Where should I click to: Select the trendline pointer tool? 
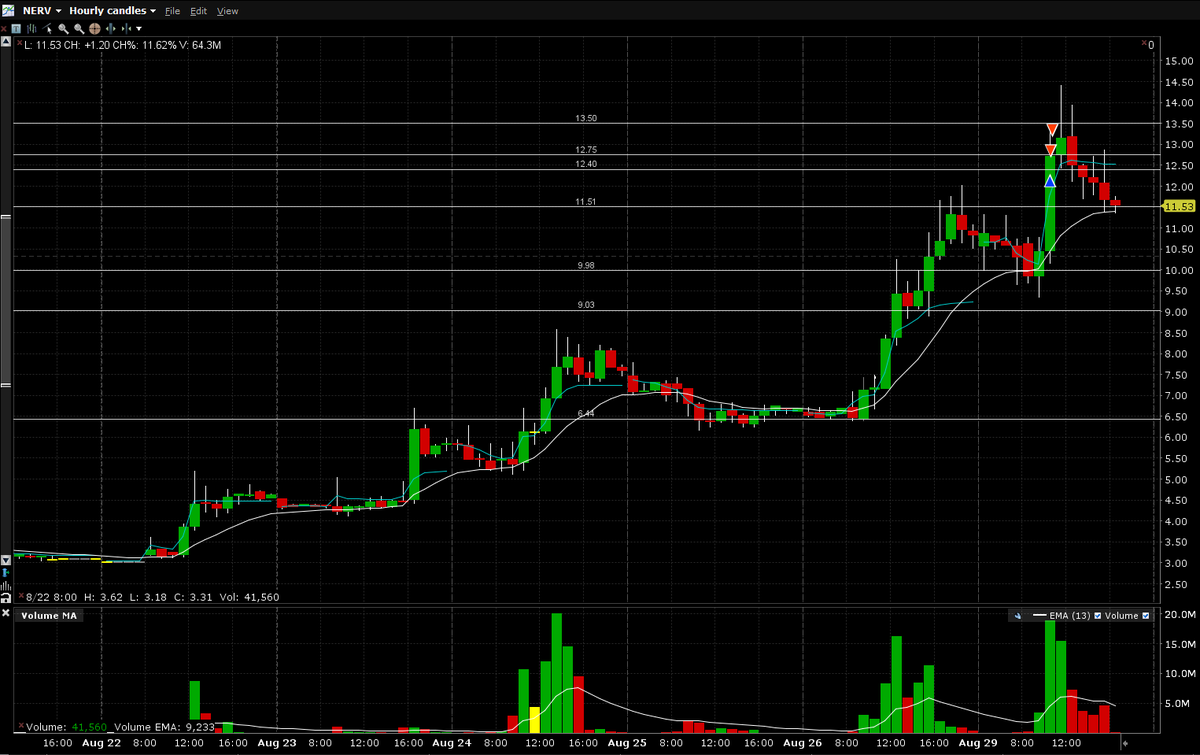tap(47, 29)
